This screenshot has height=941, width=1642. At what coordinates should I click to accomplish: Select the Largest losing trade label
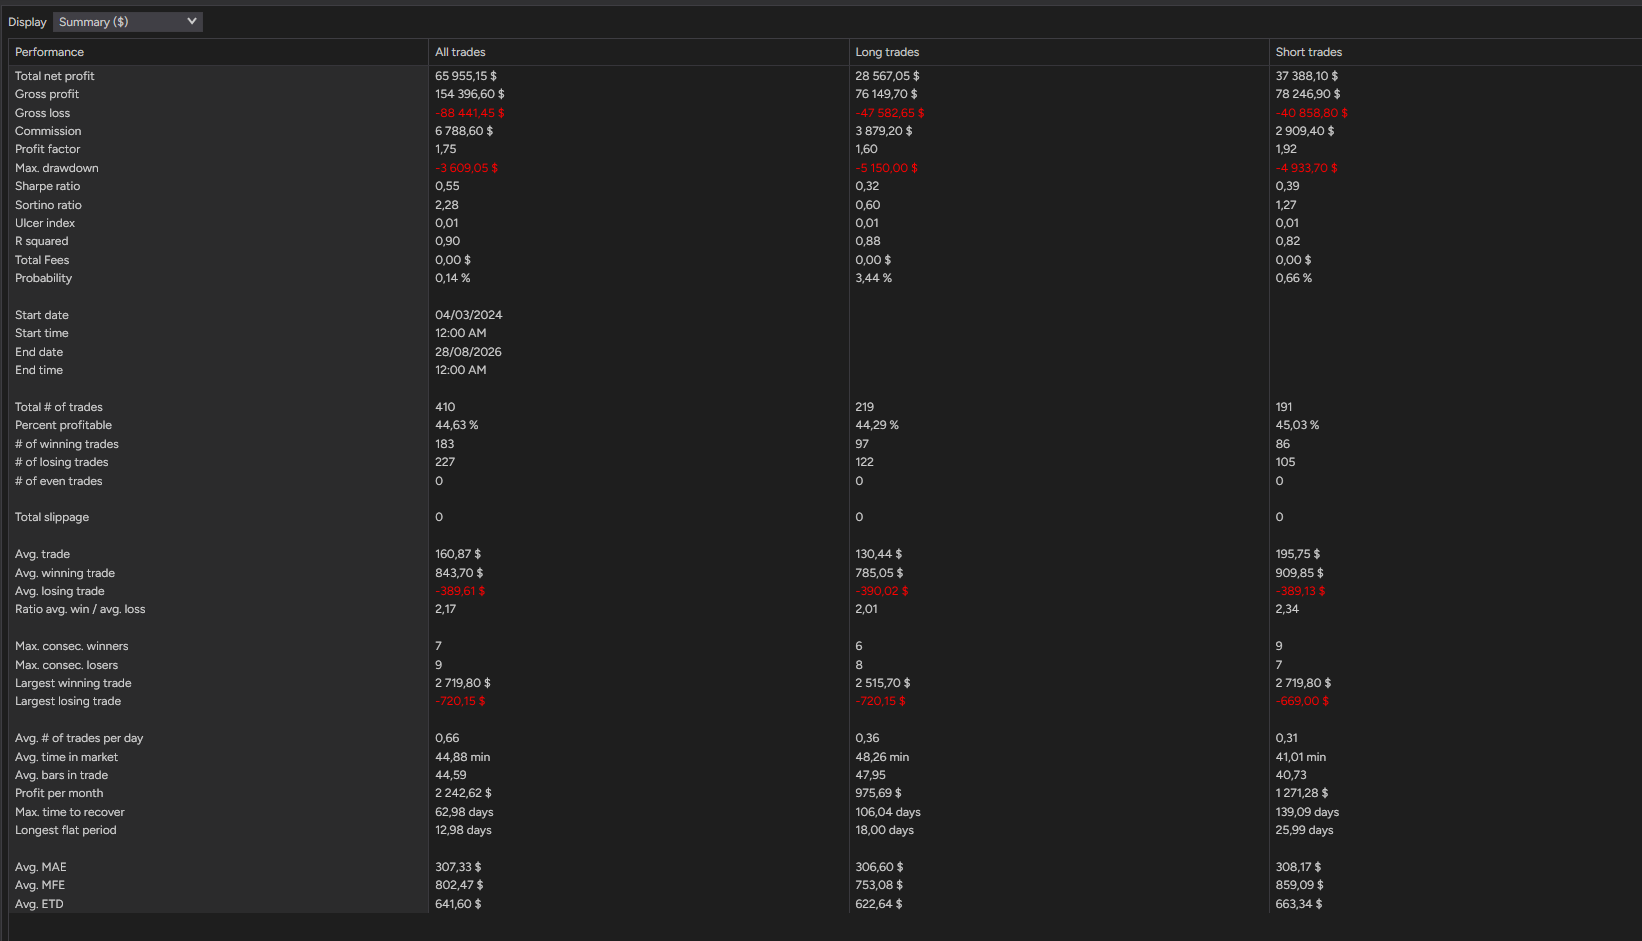click(x=68, y=701)
